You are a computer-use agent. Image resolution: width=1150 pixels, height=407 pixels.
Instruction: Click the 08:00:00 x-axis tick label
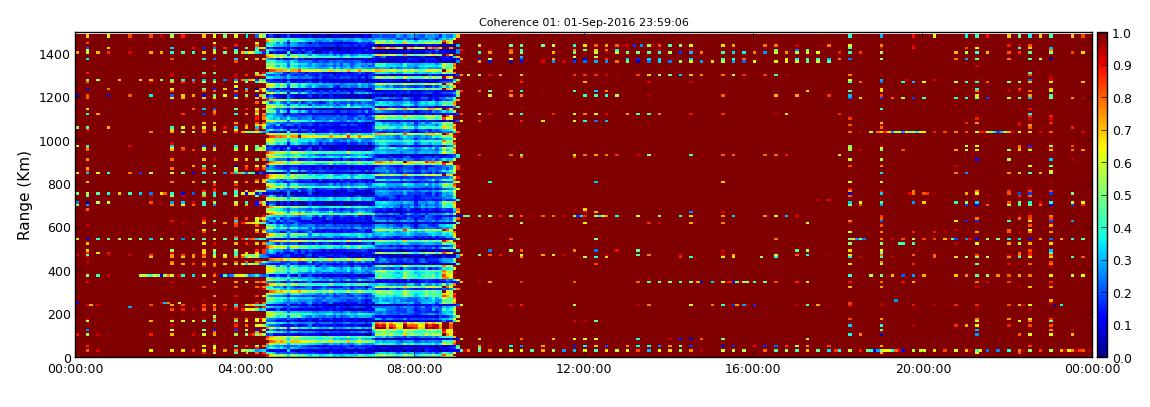[415, 370]
